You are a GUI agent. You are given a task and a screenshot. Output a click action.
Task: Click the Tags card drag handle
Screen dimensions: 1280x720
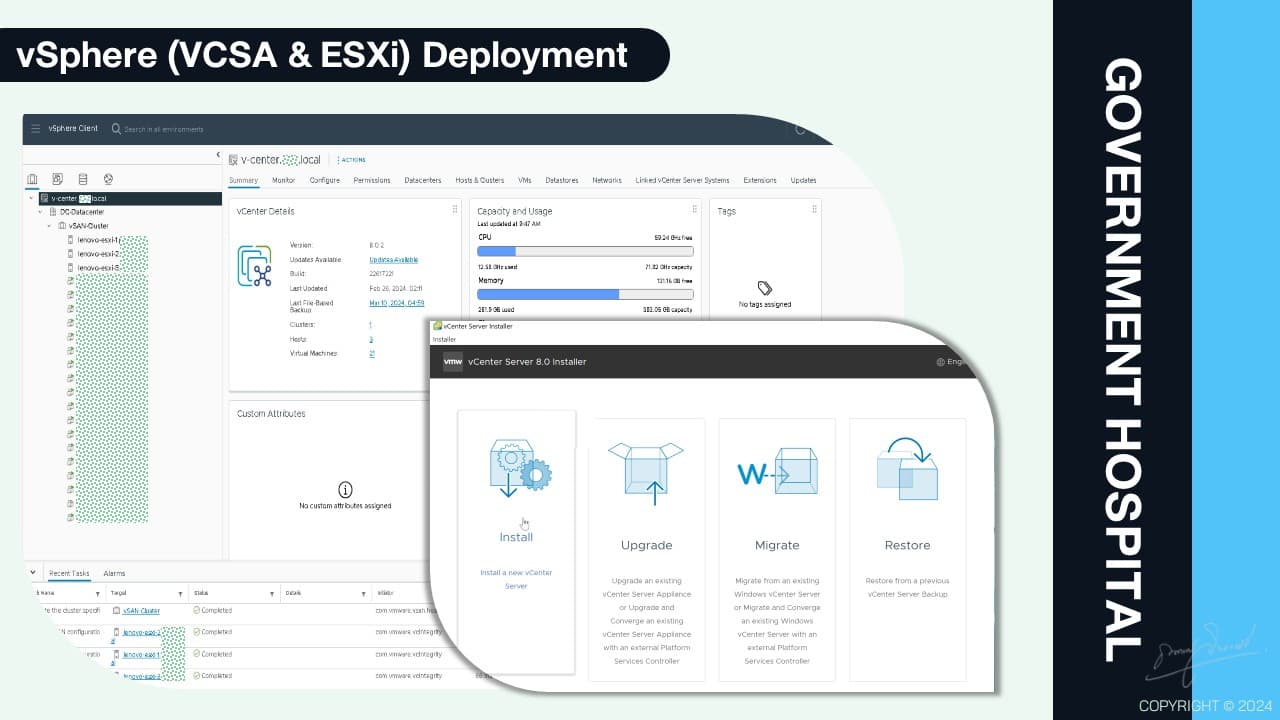(814, 210)
